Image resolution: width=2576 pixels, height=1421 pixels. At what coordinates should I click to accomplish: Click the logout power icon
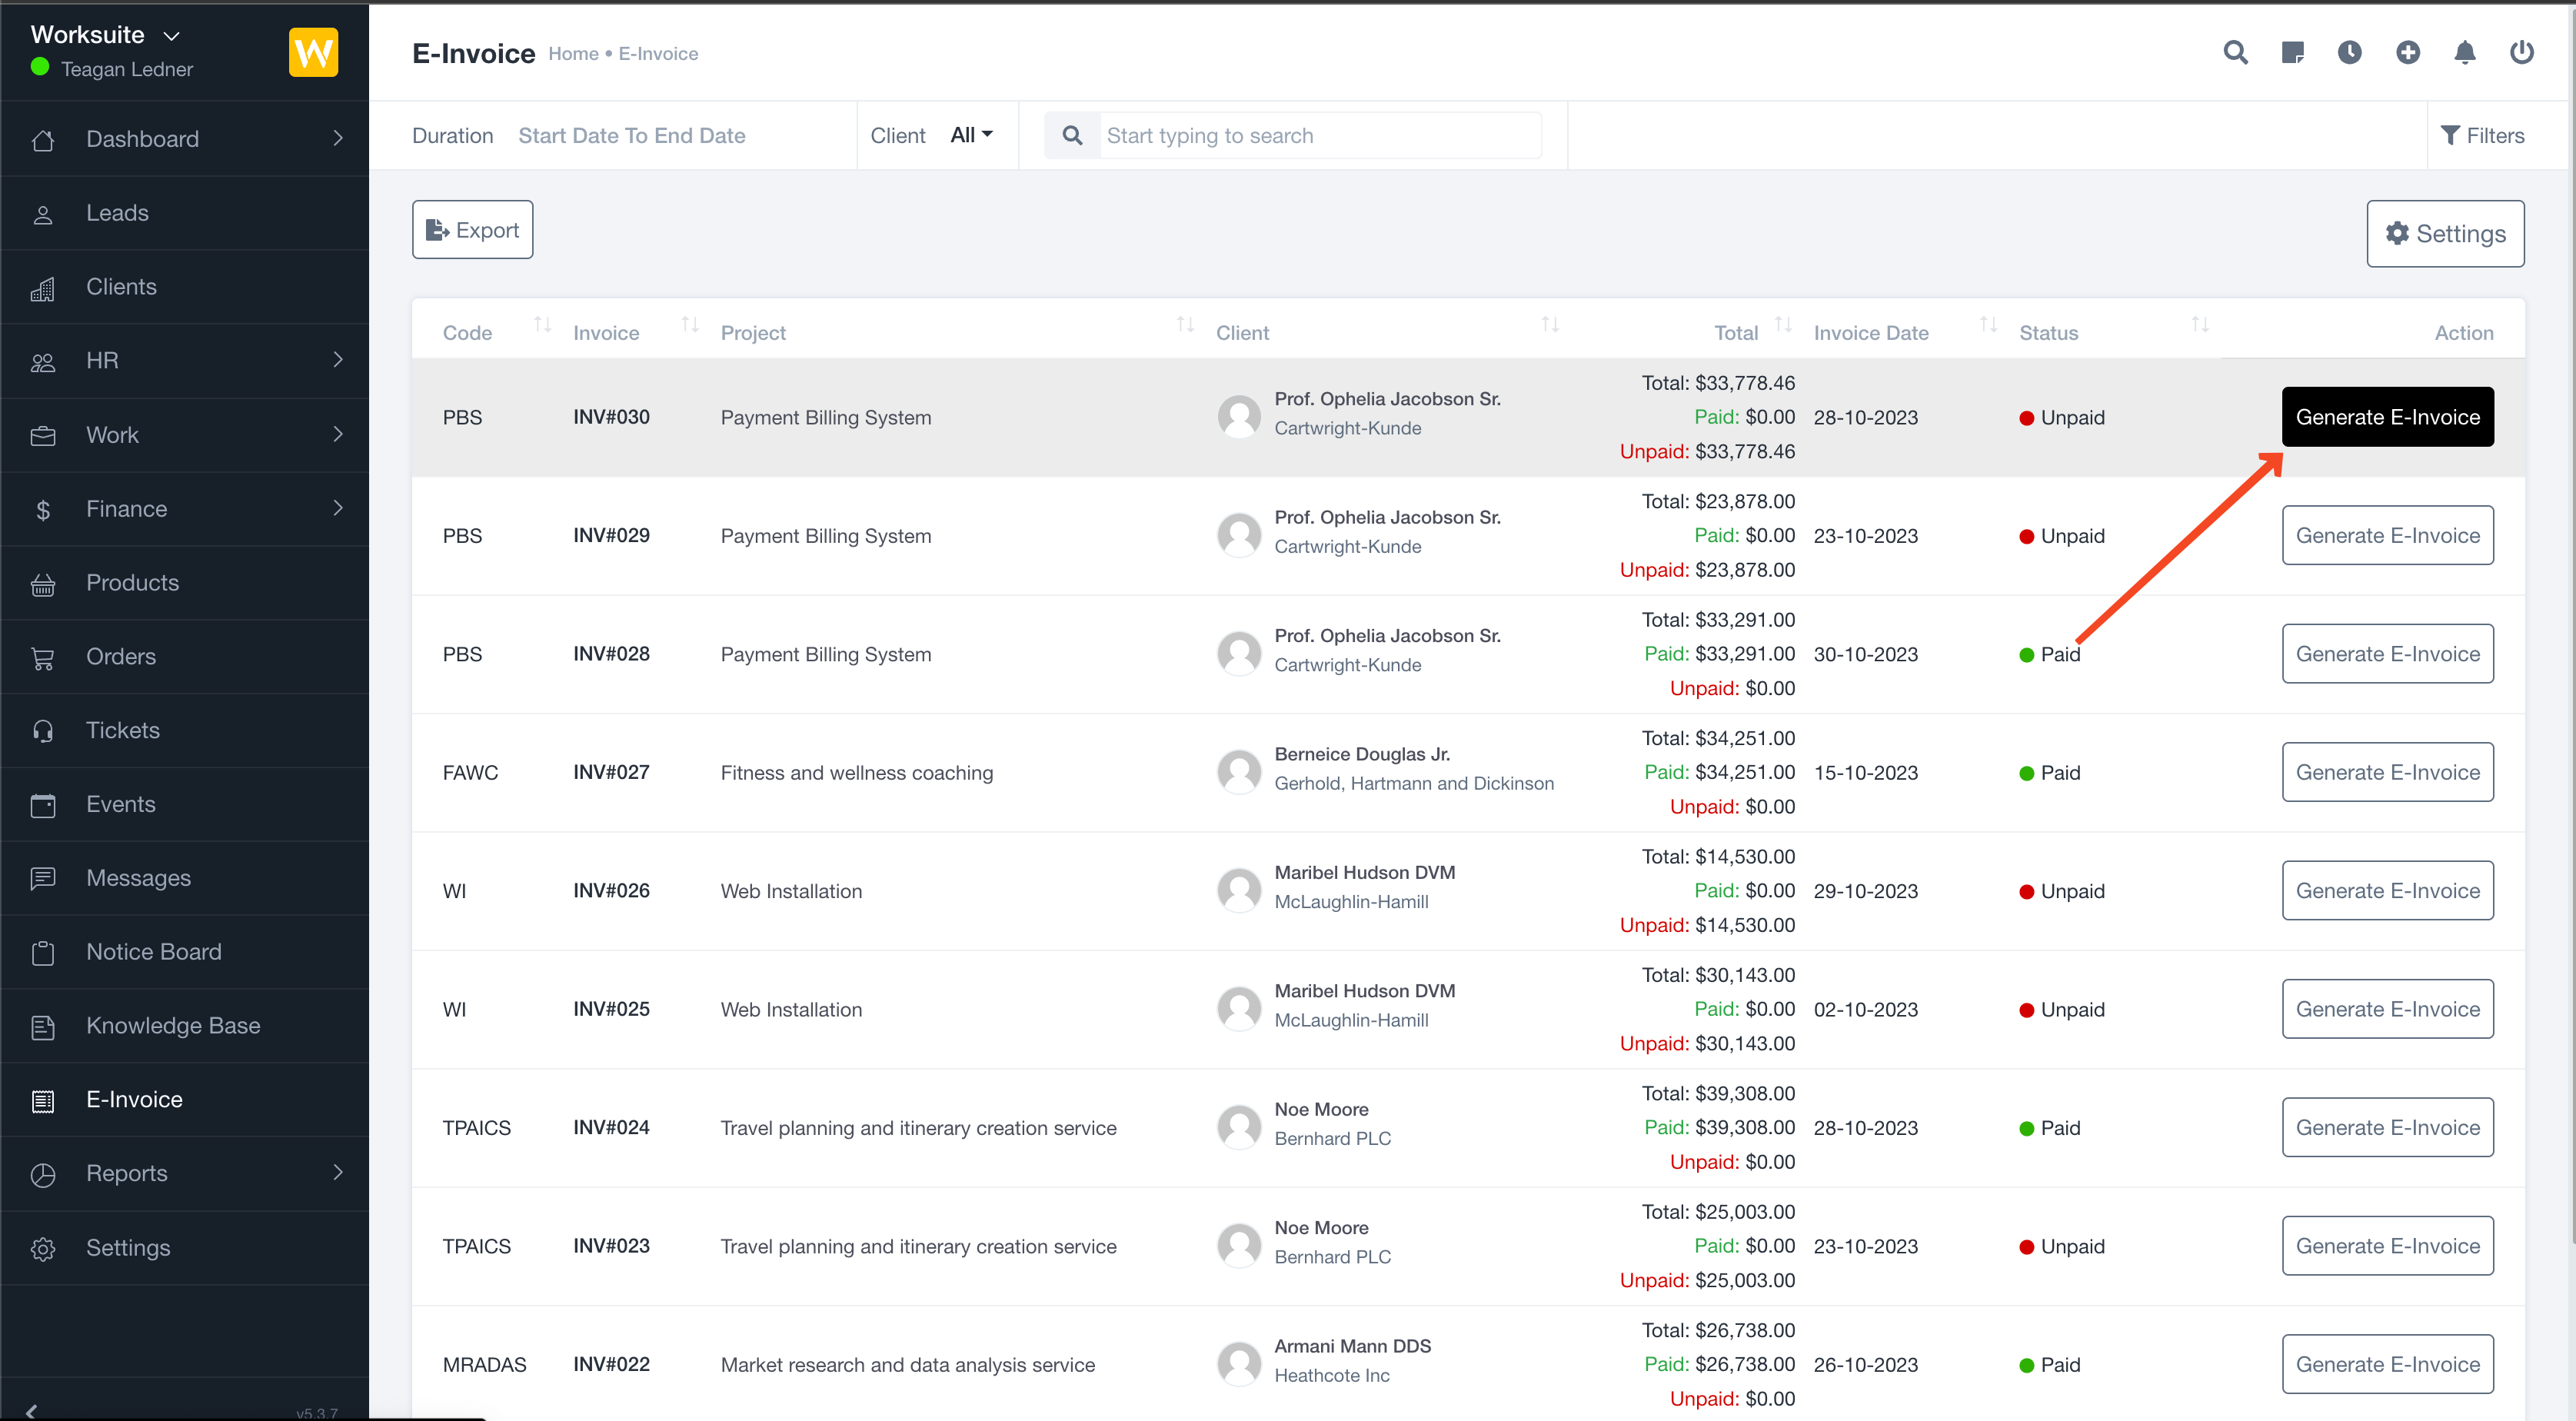pos(2522,53)
